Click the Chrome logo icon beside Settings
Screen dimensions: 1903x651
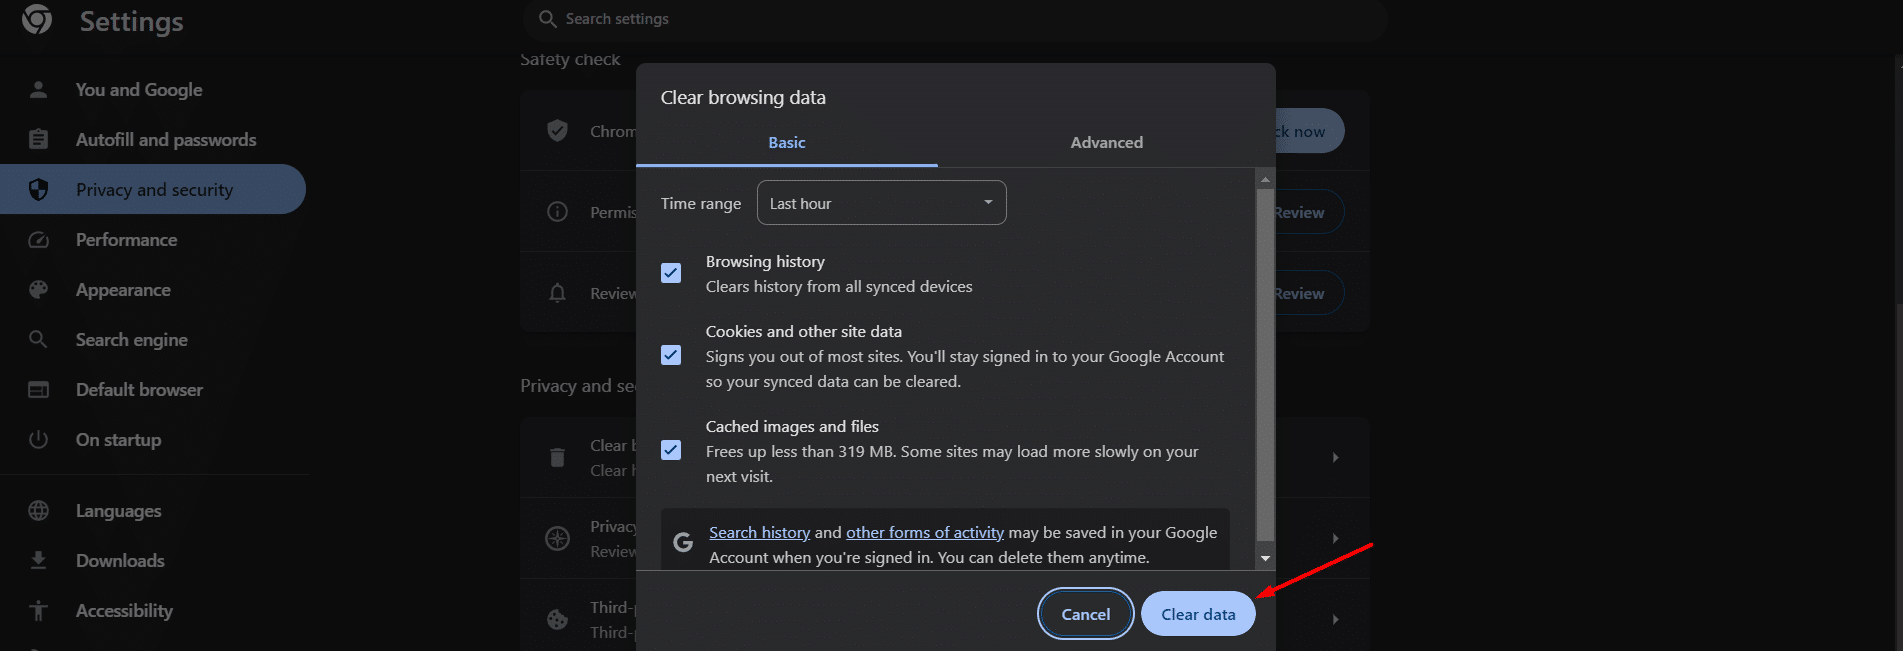point(37,19)
